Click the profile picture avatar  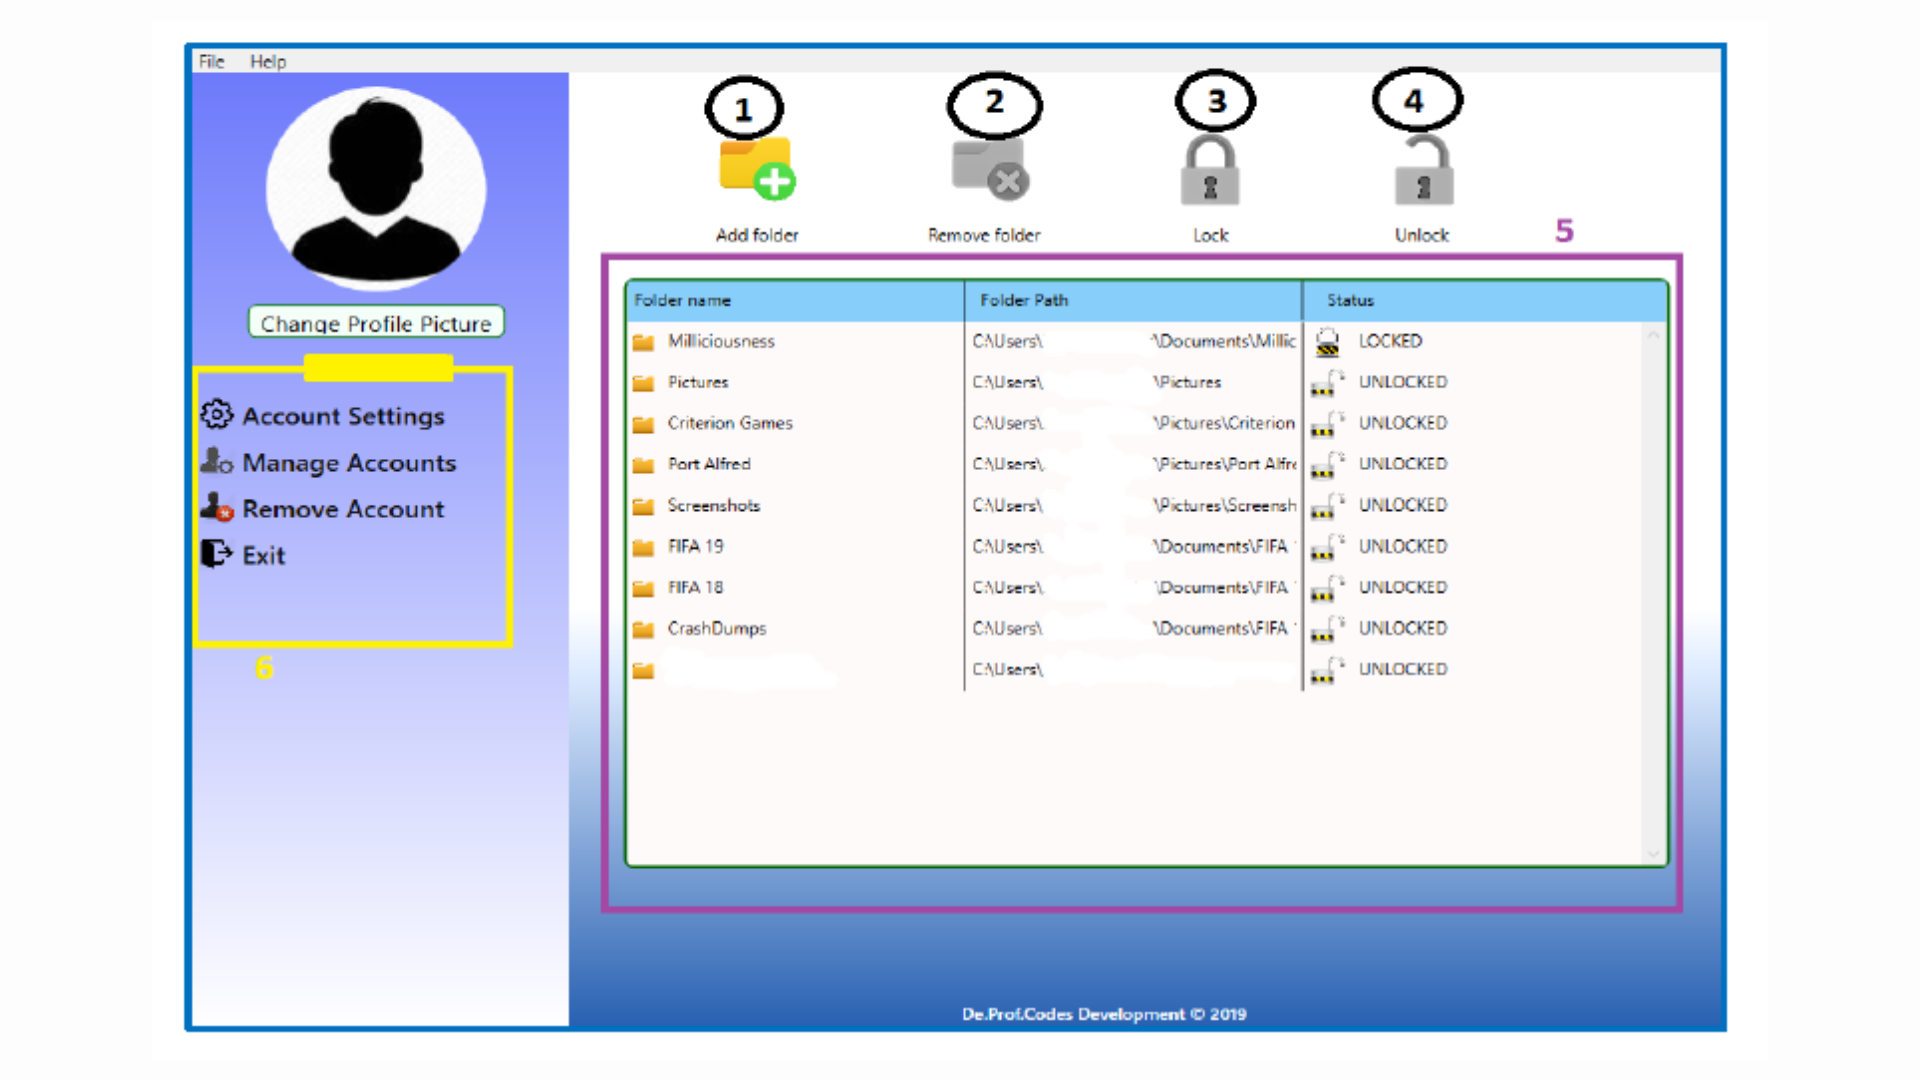coord(375,188)
